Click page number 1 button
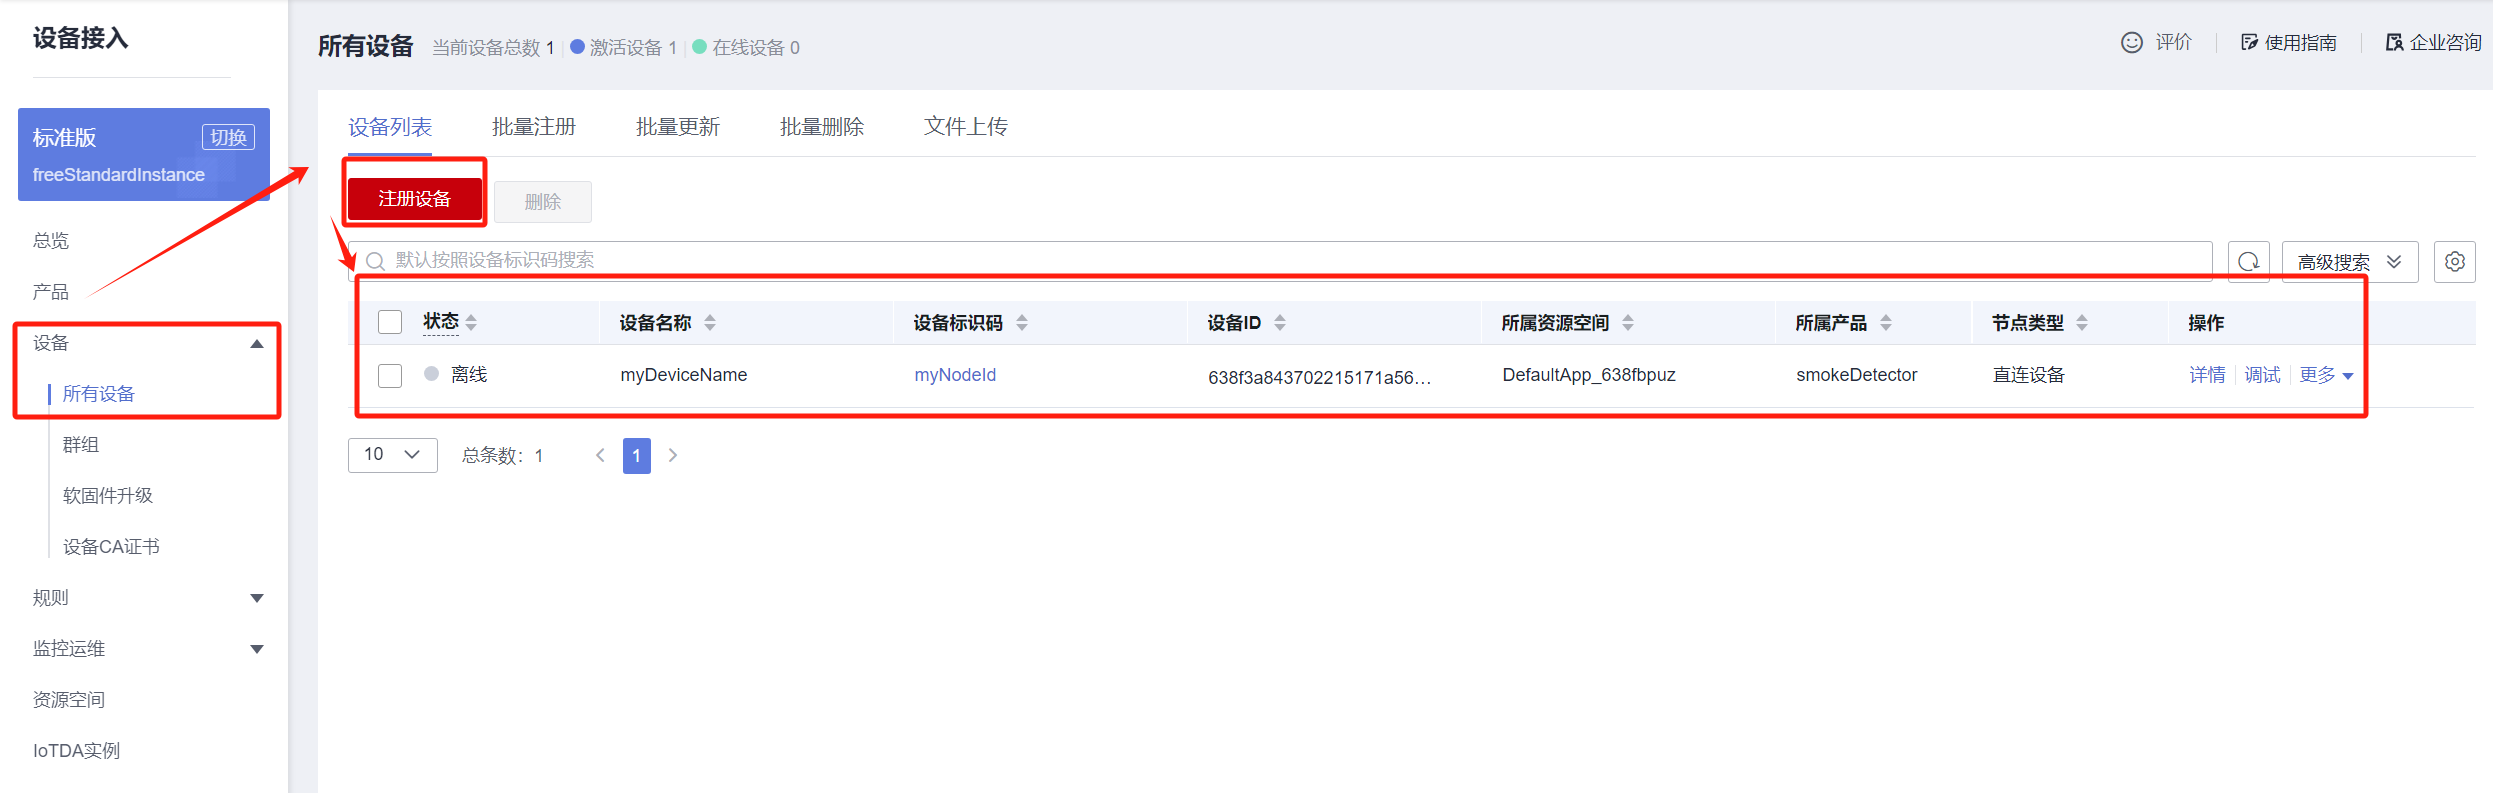The height and width of the screenshot is (793, 2493). (x=637, y=456)
